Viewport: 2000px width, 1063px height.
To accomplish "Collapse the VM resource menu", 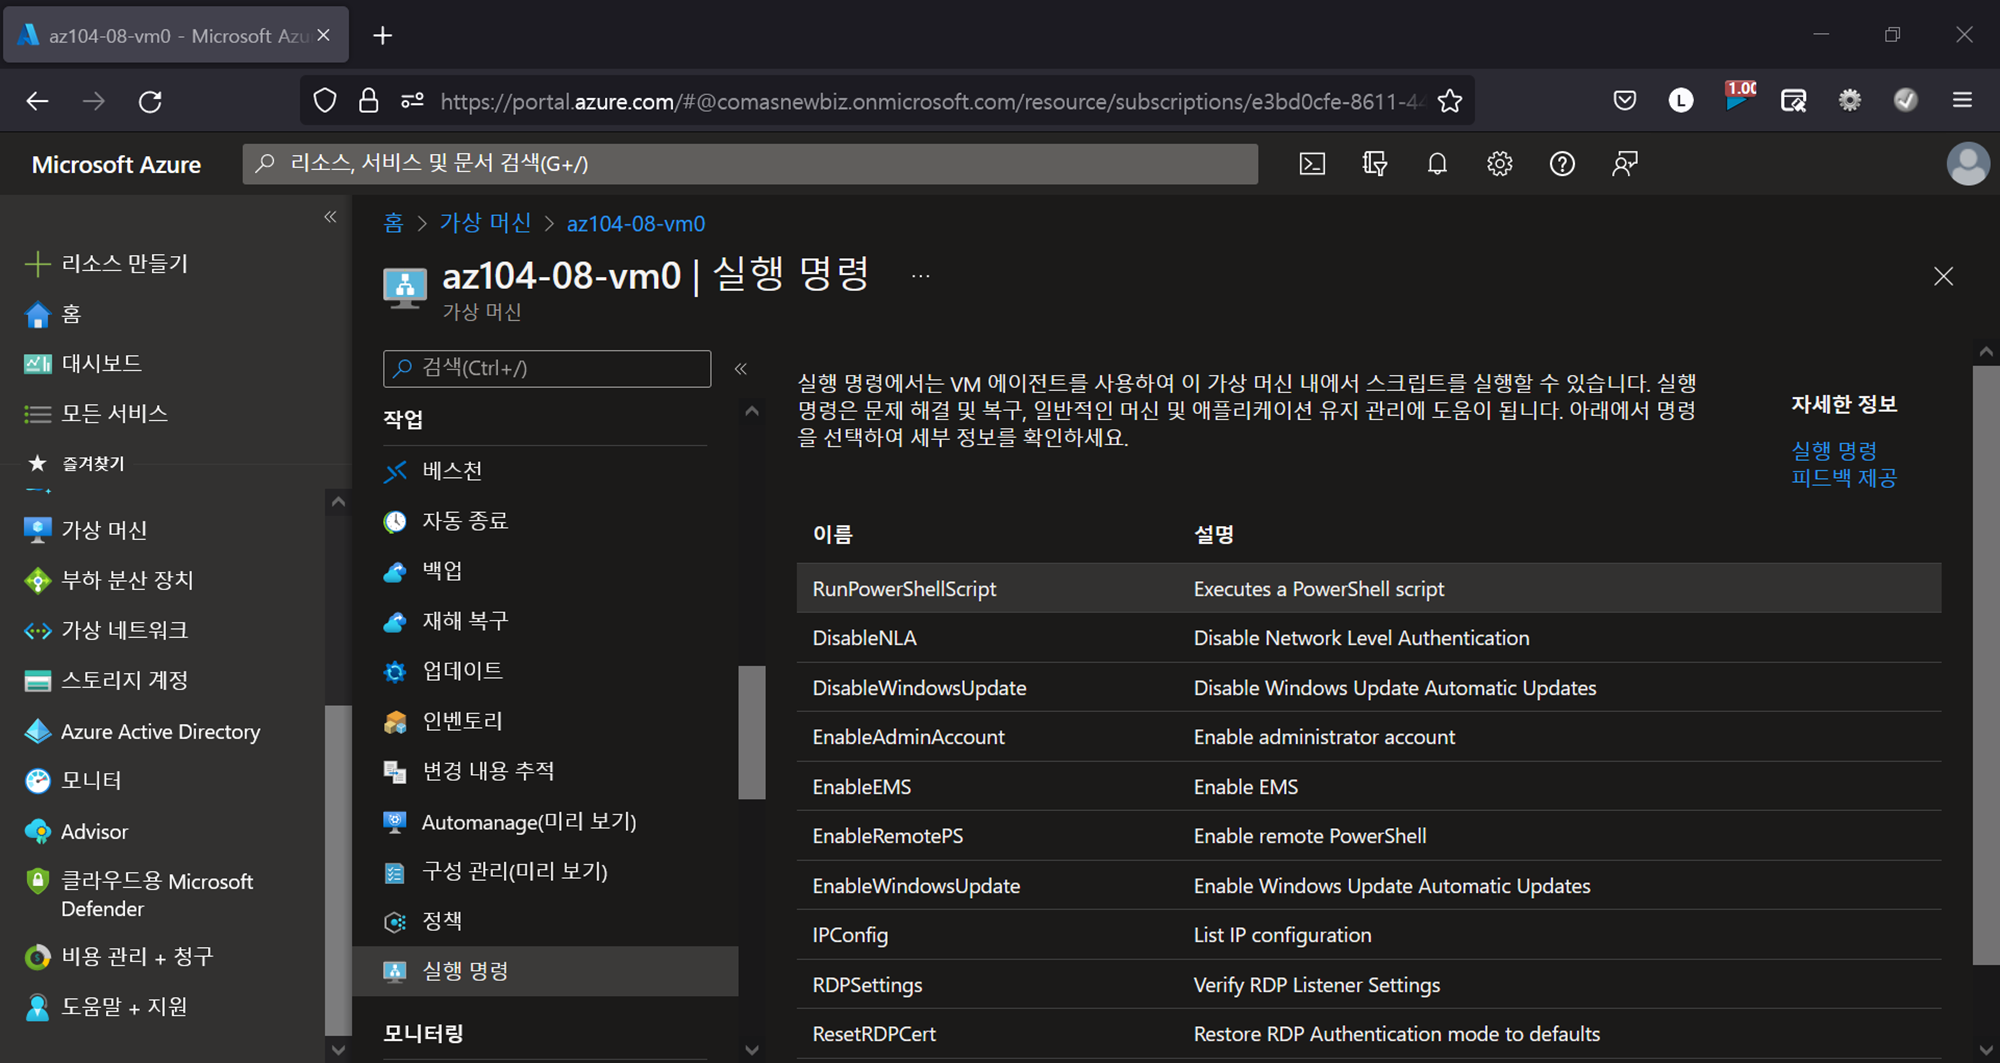I will click(x=741, y=368).
